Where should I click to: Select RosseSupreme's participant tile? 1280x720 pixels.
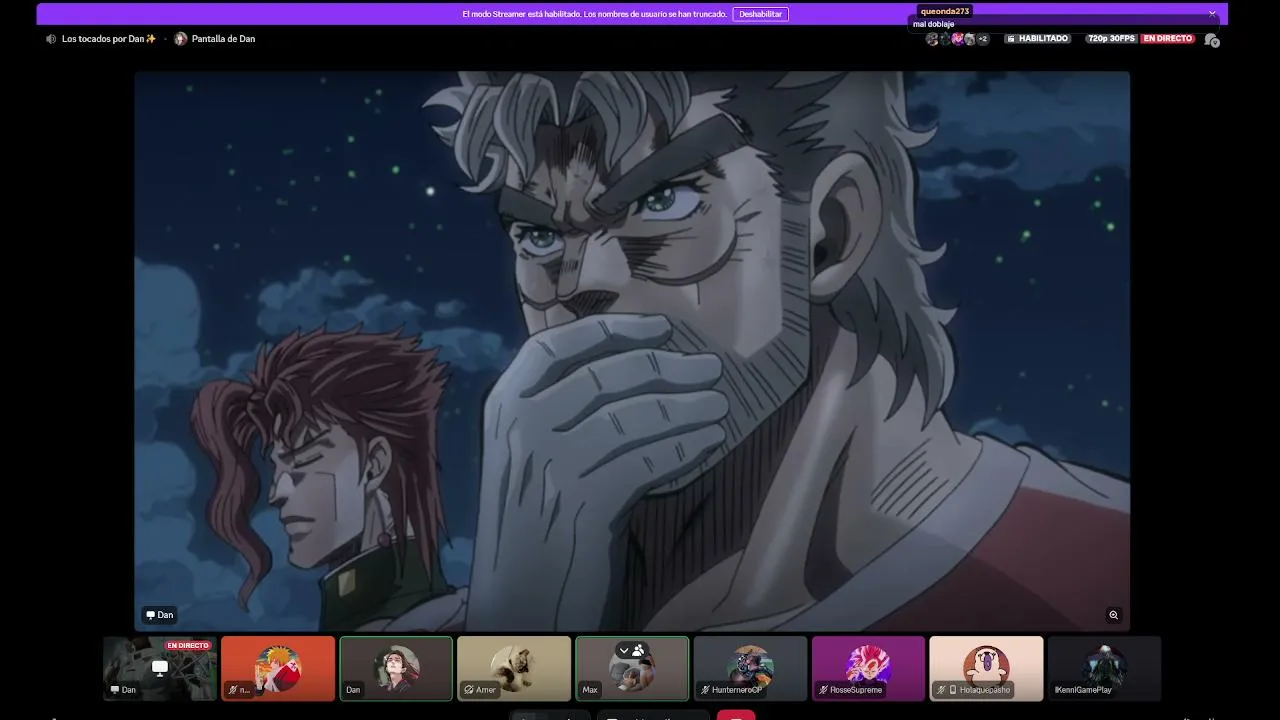(x=868, y=668)
